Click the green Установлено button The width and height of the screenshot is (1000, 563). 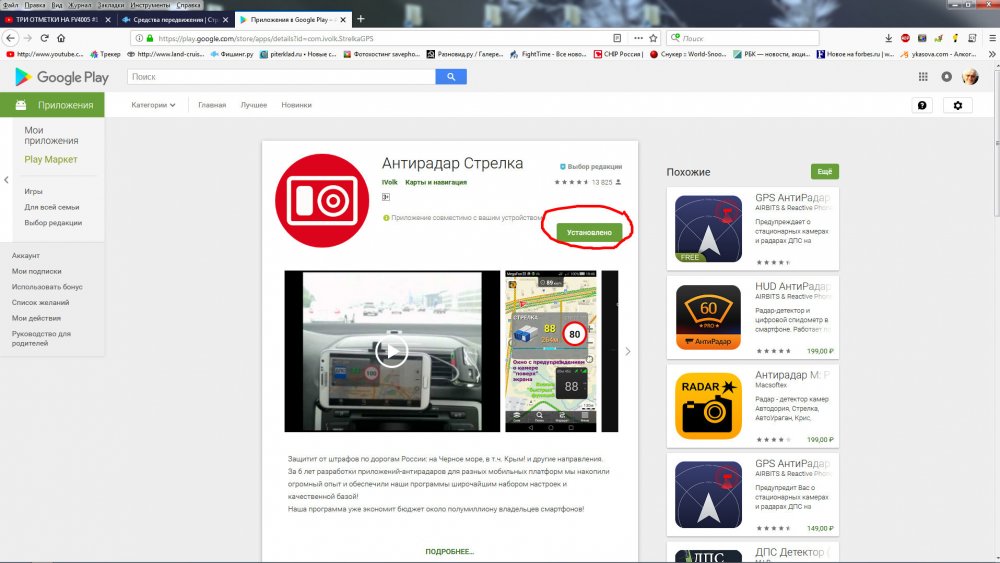[x=589, y=232]
